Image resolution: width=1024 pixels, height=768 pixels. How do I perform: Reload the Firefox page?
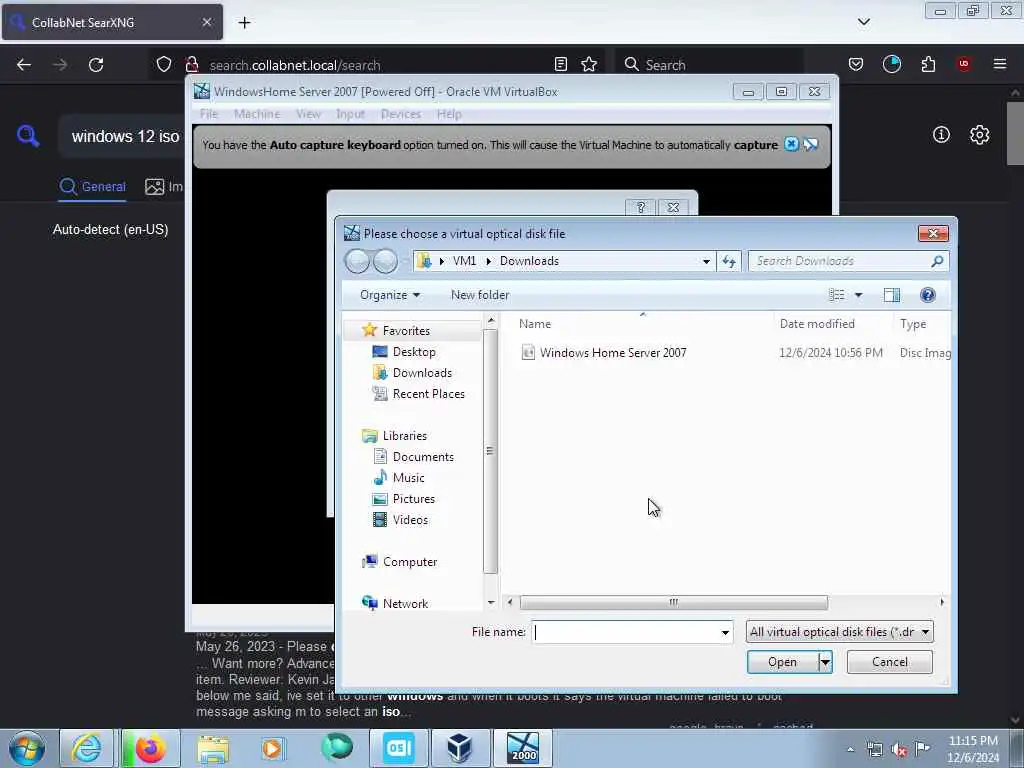click(x=96, y=65)
